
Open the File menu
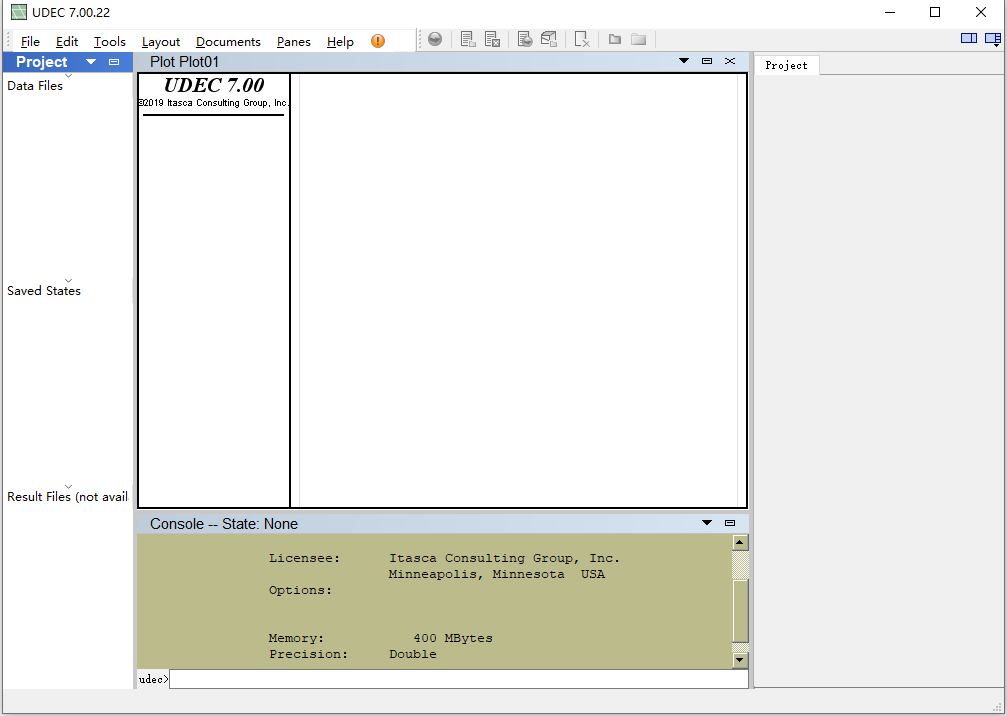coord(30,42)
